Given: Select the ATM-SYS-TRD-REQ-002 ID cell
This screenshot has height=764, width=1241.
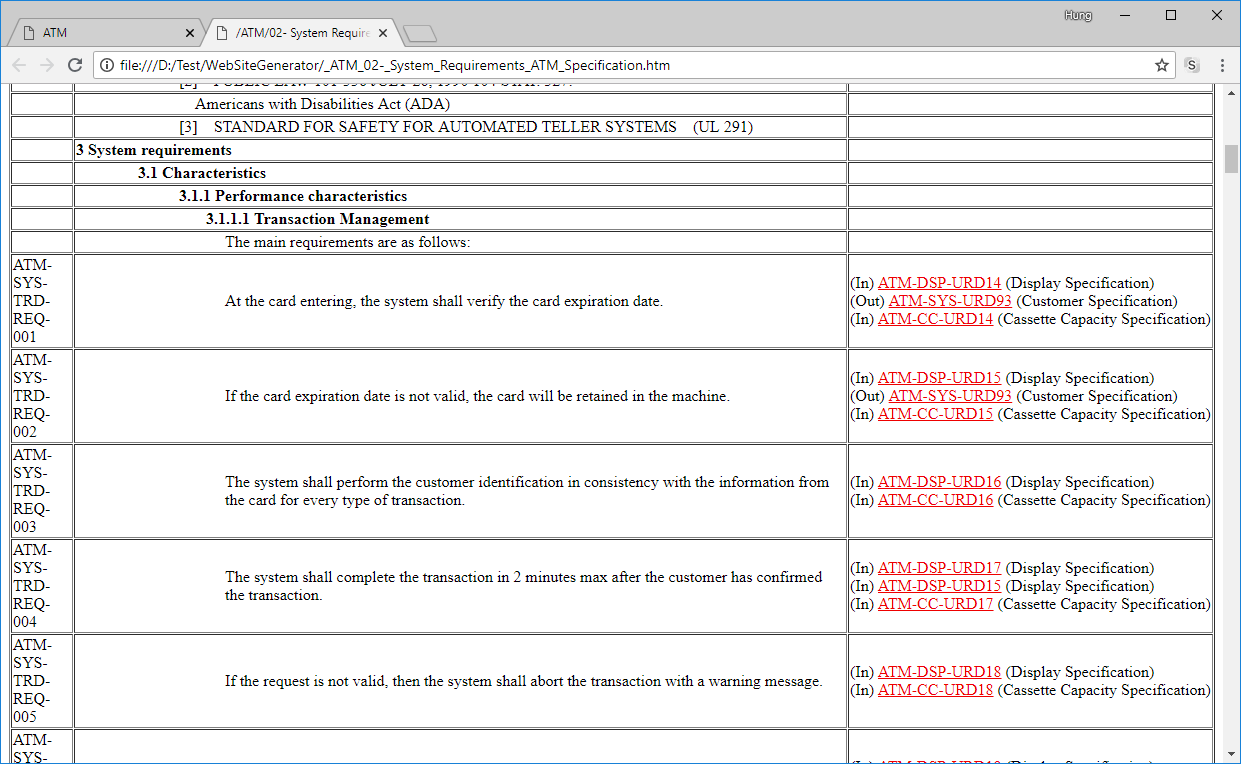Looking at the screenshot, I should [42, 396].
